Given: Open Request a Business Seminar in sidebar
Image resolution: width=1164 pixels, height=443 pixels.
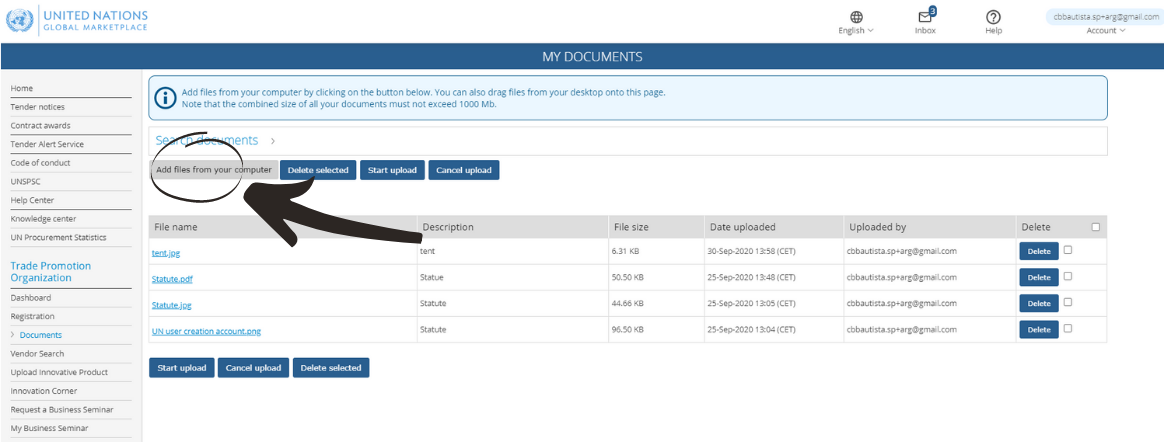Looking at the screenshot, I should 62,409.
